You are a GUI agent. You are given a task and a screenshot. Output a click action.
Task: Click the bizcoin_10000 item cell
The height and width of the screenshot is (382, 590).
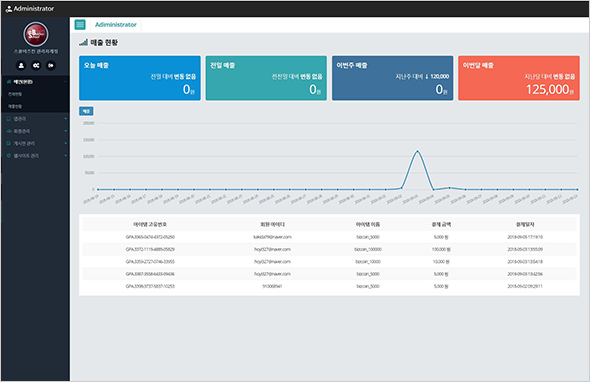tap(368, 262)
